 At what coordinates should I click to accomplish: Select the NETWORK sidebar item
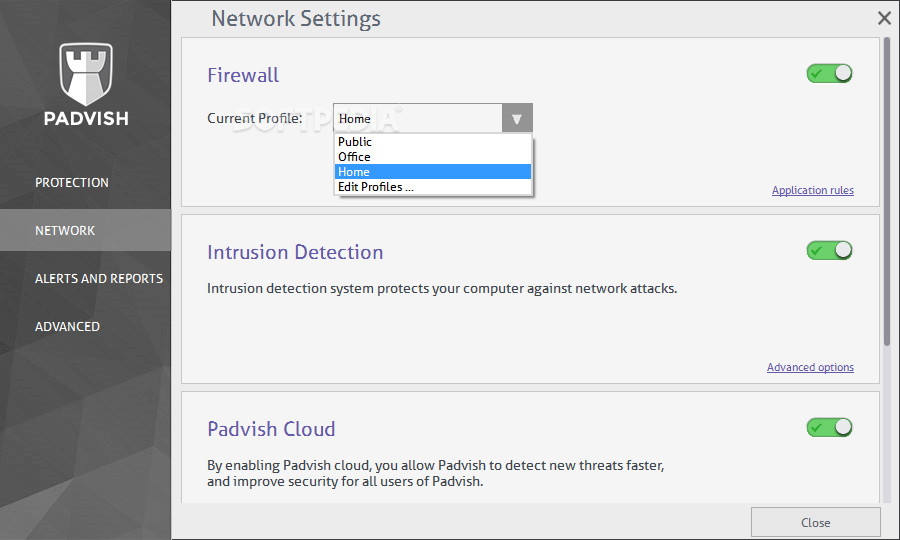tap(86, 230)
